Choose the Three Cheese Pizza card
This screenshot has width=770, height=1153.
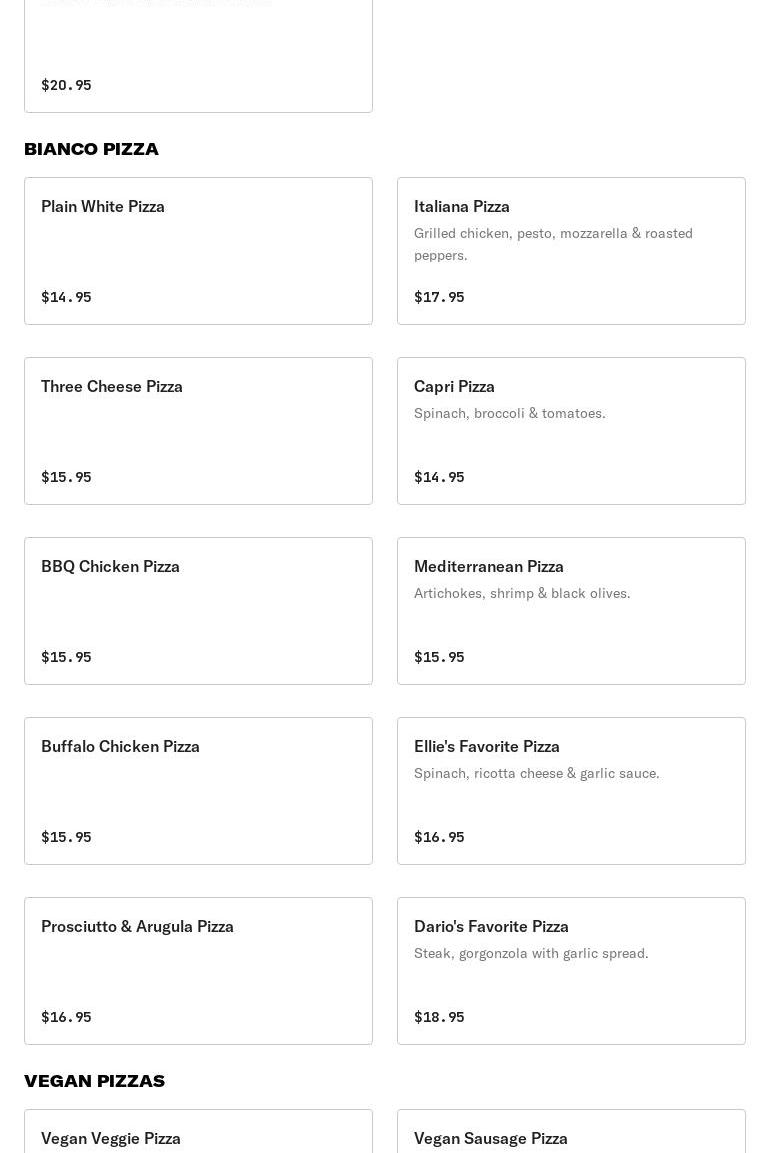pos(198,430)
